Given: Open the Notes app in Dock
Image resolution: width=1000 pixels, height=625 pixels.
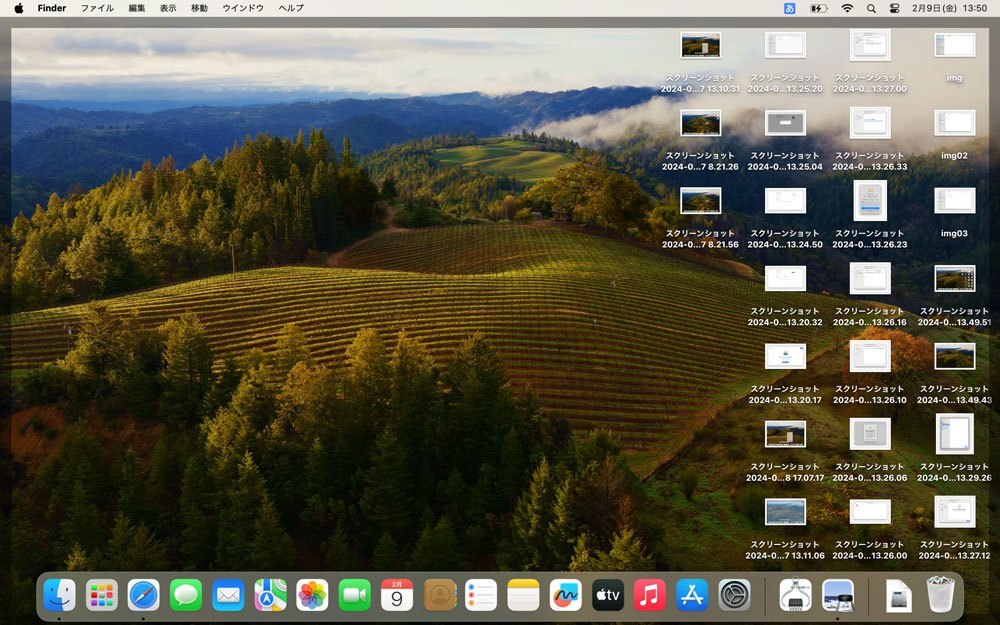Looking at the screenshot, I should coord(524,595).
